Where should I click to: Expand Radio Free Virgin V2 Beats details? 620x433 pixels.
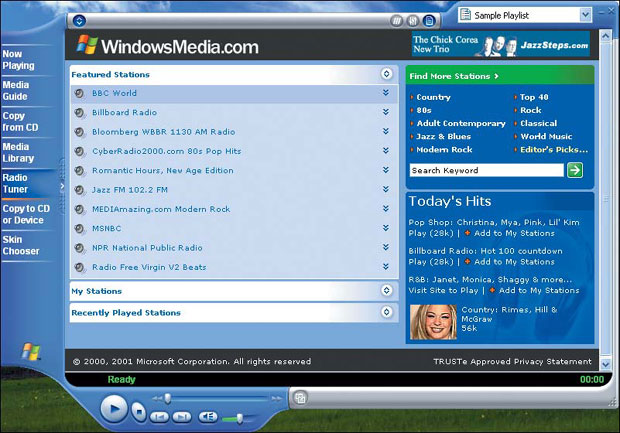(x=386, y=267)
